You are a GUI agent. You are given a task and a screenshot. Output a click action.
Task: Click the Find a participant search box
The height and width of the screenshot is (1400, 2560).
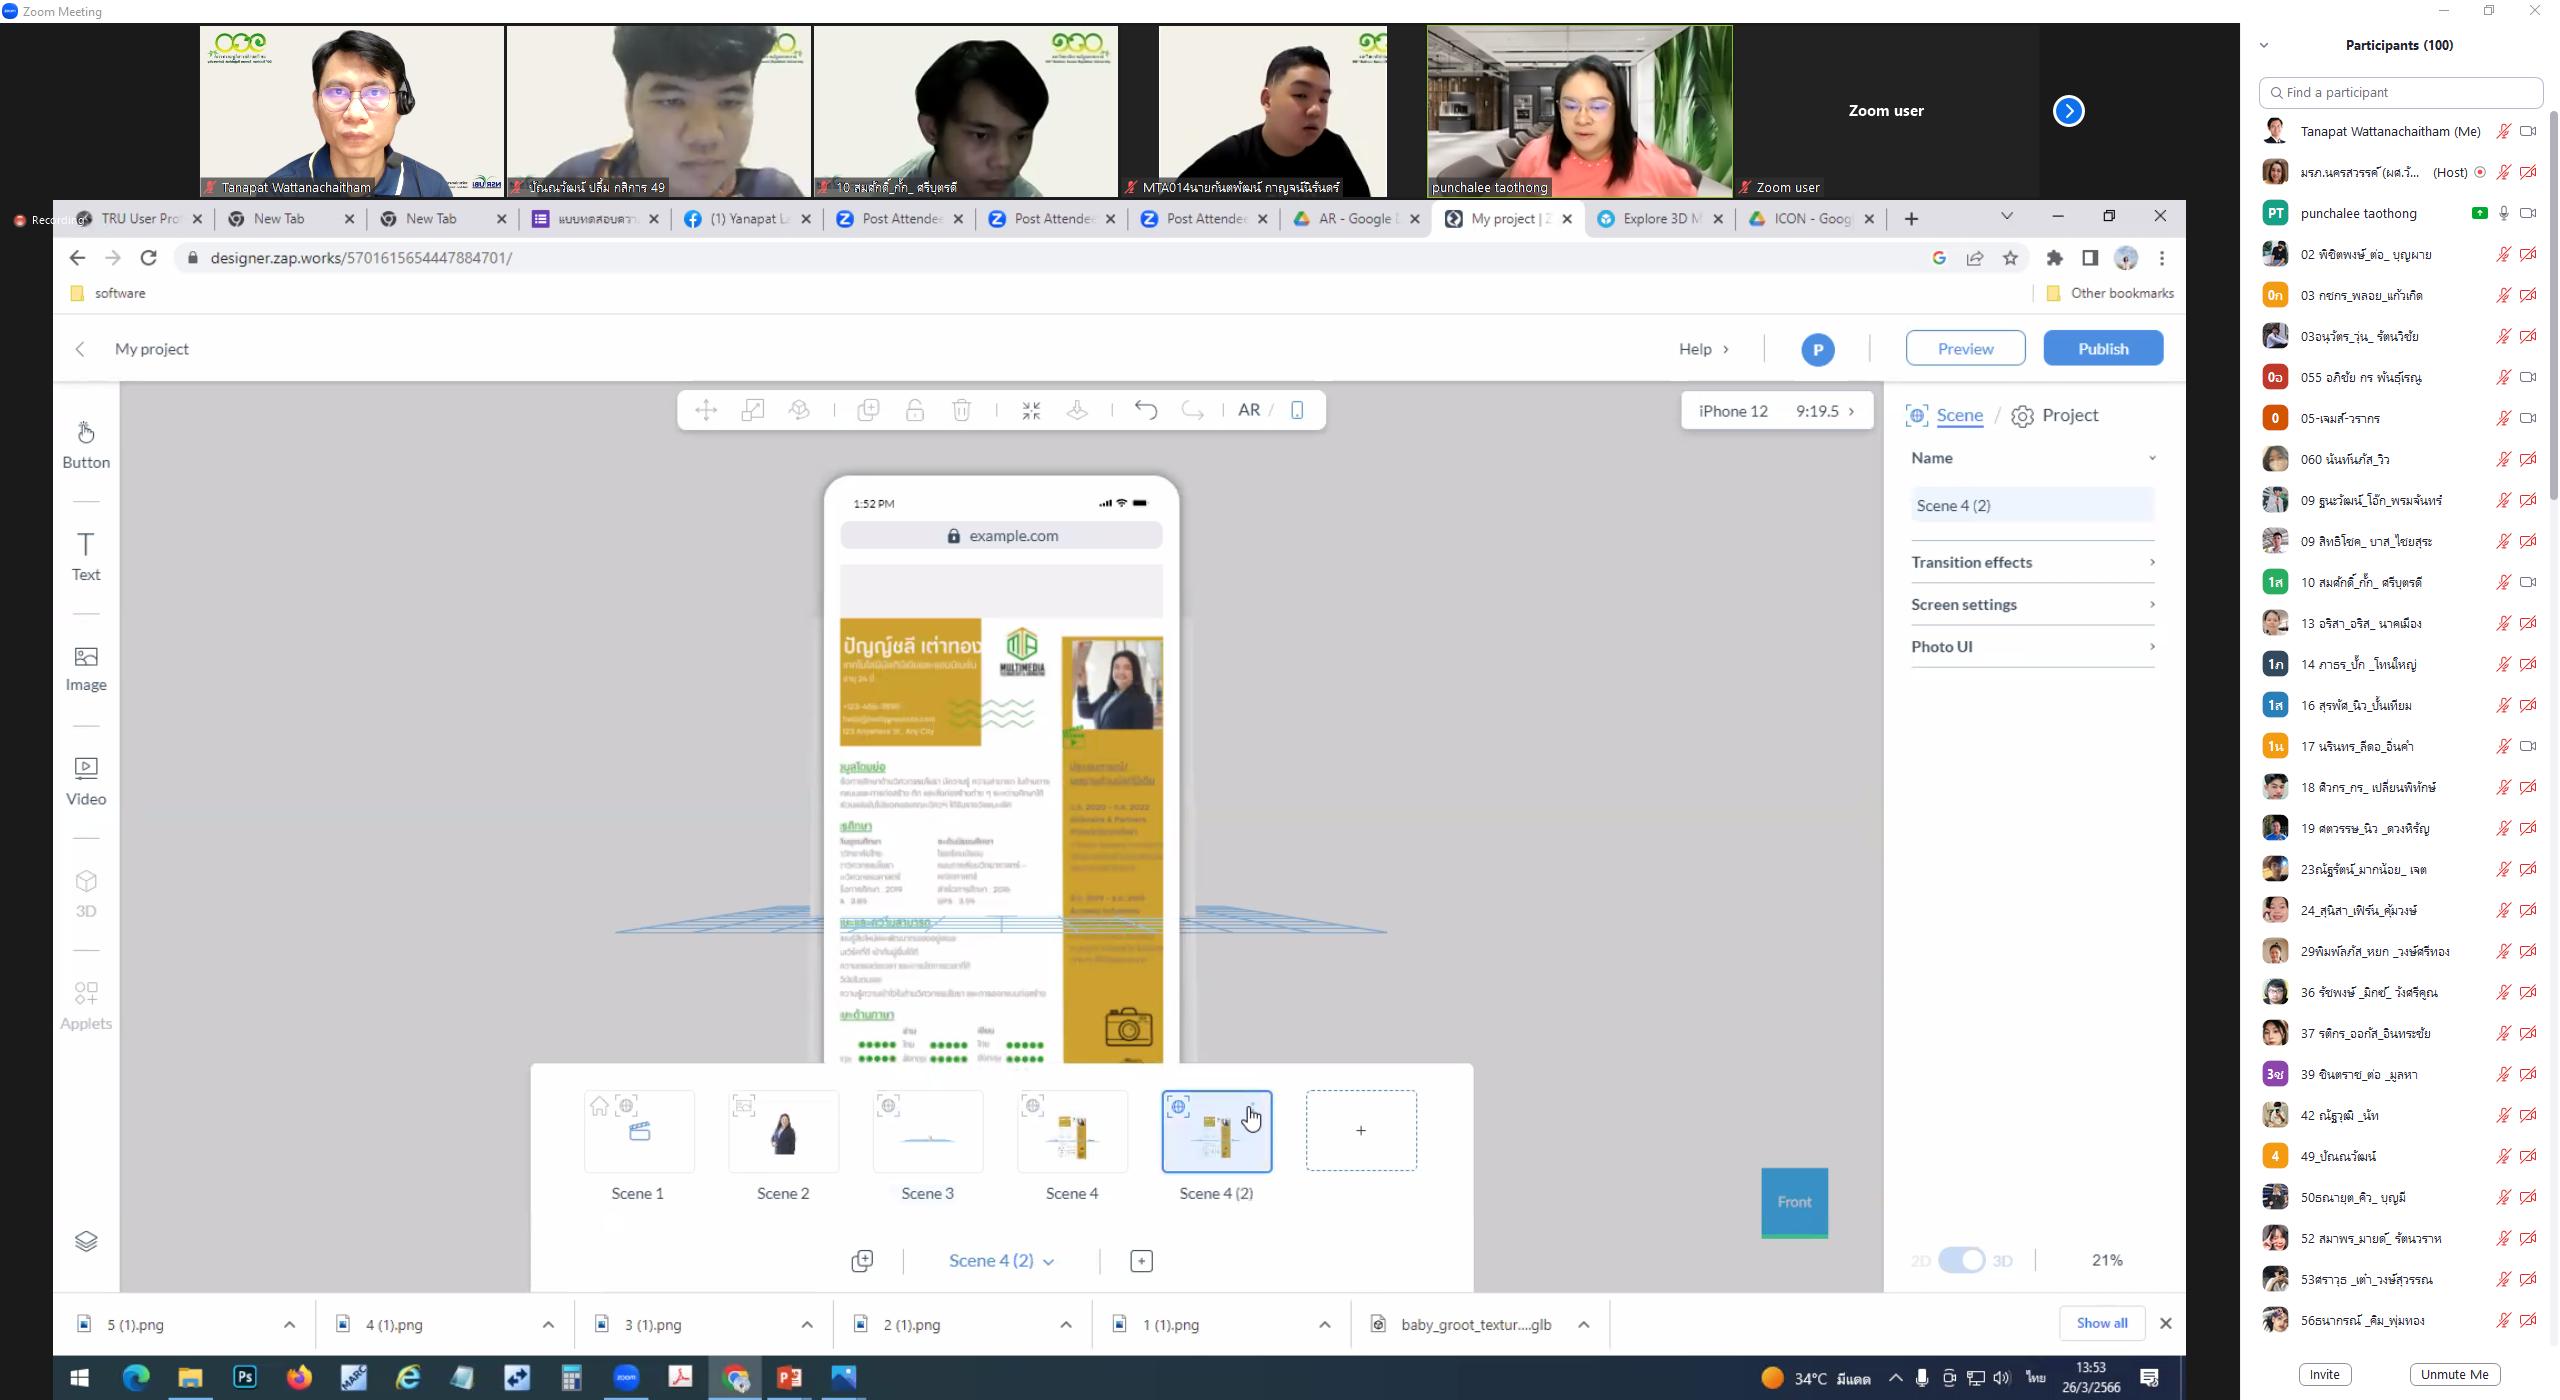click(x=2400, y=92)
